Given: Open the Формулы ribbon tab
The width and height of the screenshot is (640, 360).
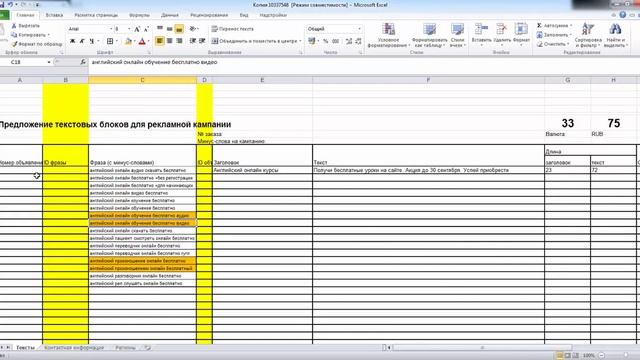Looking at the screenshot, I should [139, 15].
